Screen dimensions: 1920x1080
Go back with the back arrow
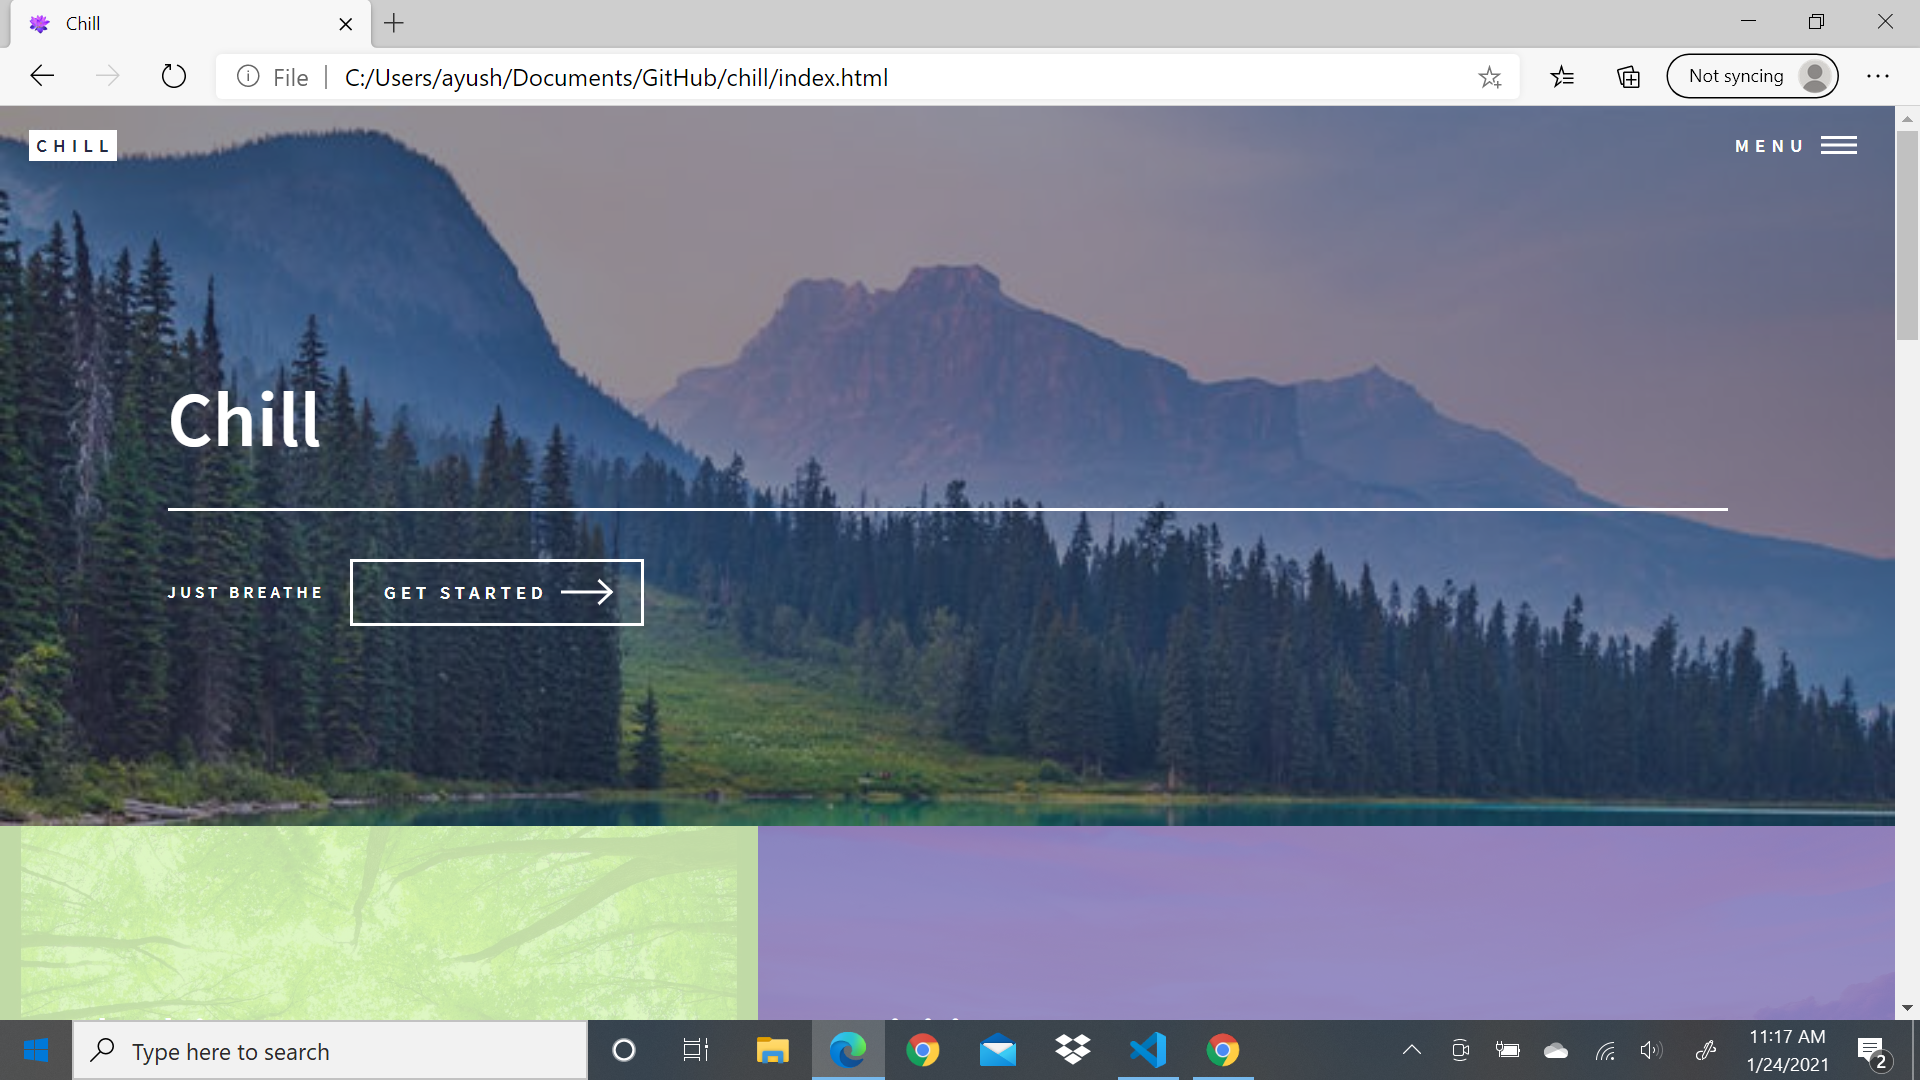pyautogui.click(x=42, y=77)
